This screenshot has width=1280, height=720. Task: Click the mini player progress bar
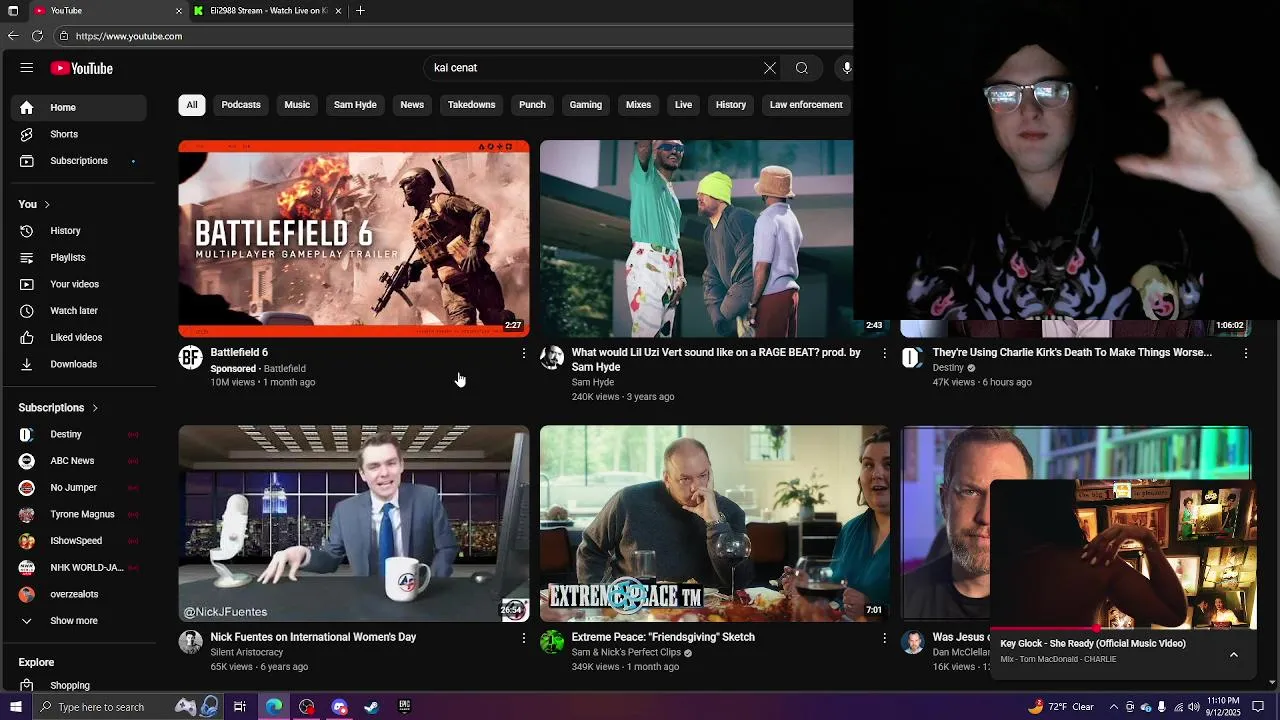pyautogui.click(x=1122, y=629)
